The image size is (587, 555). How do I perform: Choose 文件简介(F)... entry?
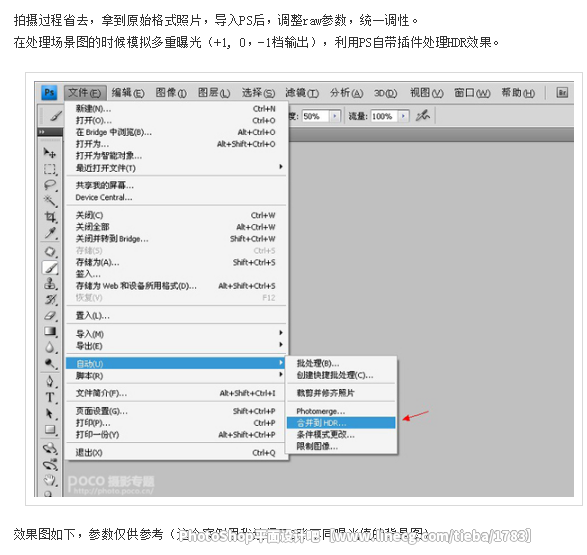point(175,393)
